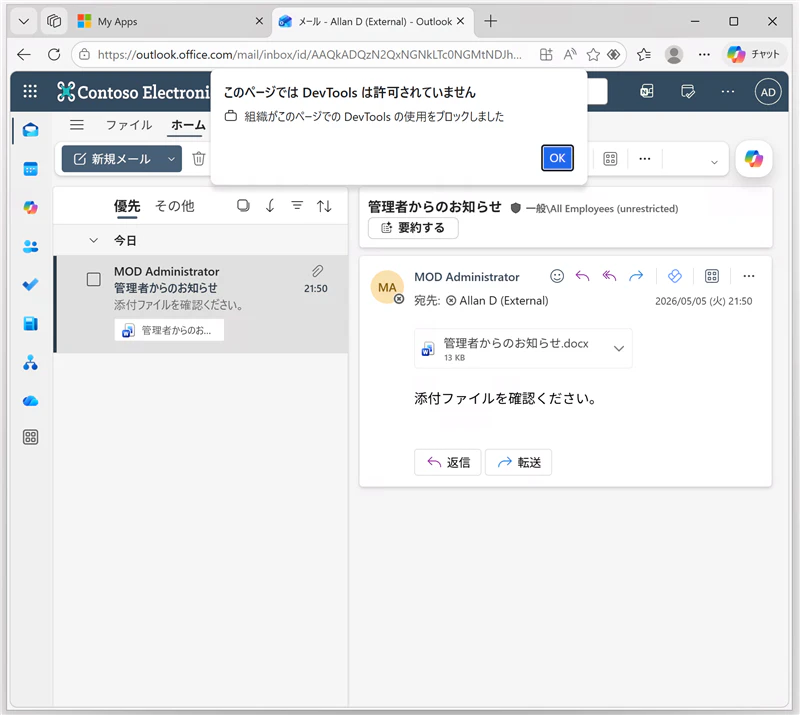The height and width of the screenshot is (715, 800).
Task: Open the My Day icon in the header
Action: 688,91
